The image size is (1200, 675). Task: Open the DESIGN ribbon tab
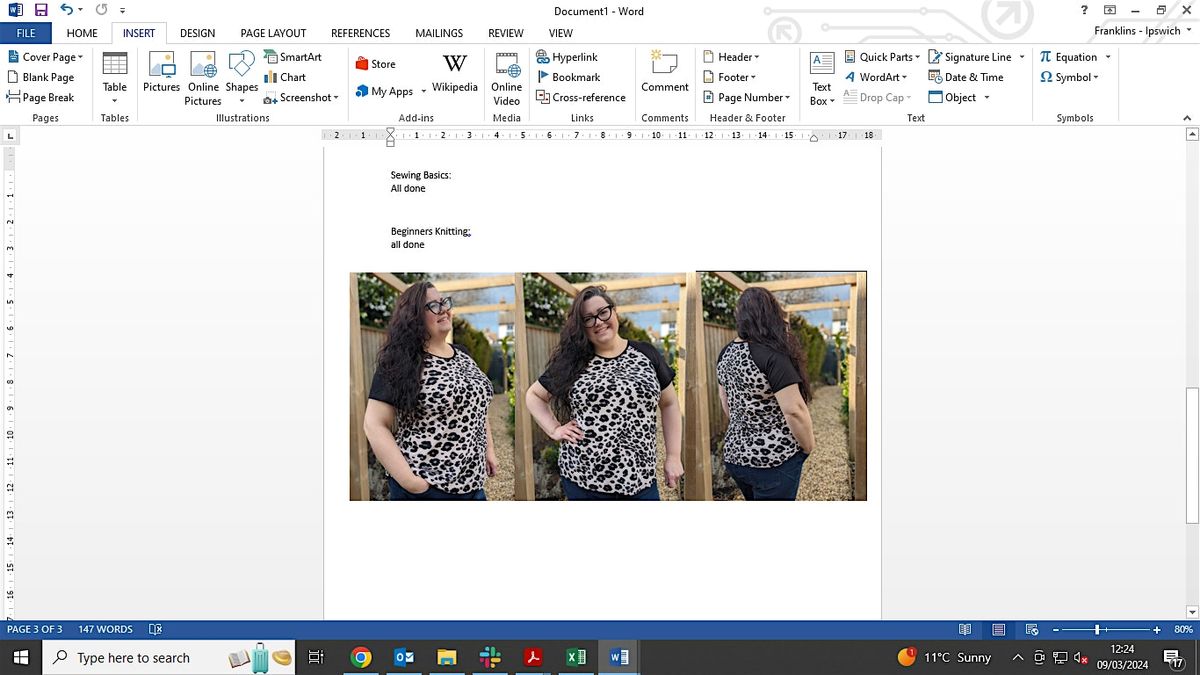197,33
